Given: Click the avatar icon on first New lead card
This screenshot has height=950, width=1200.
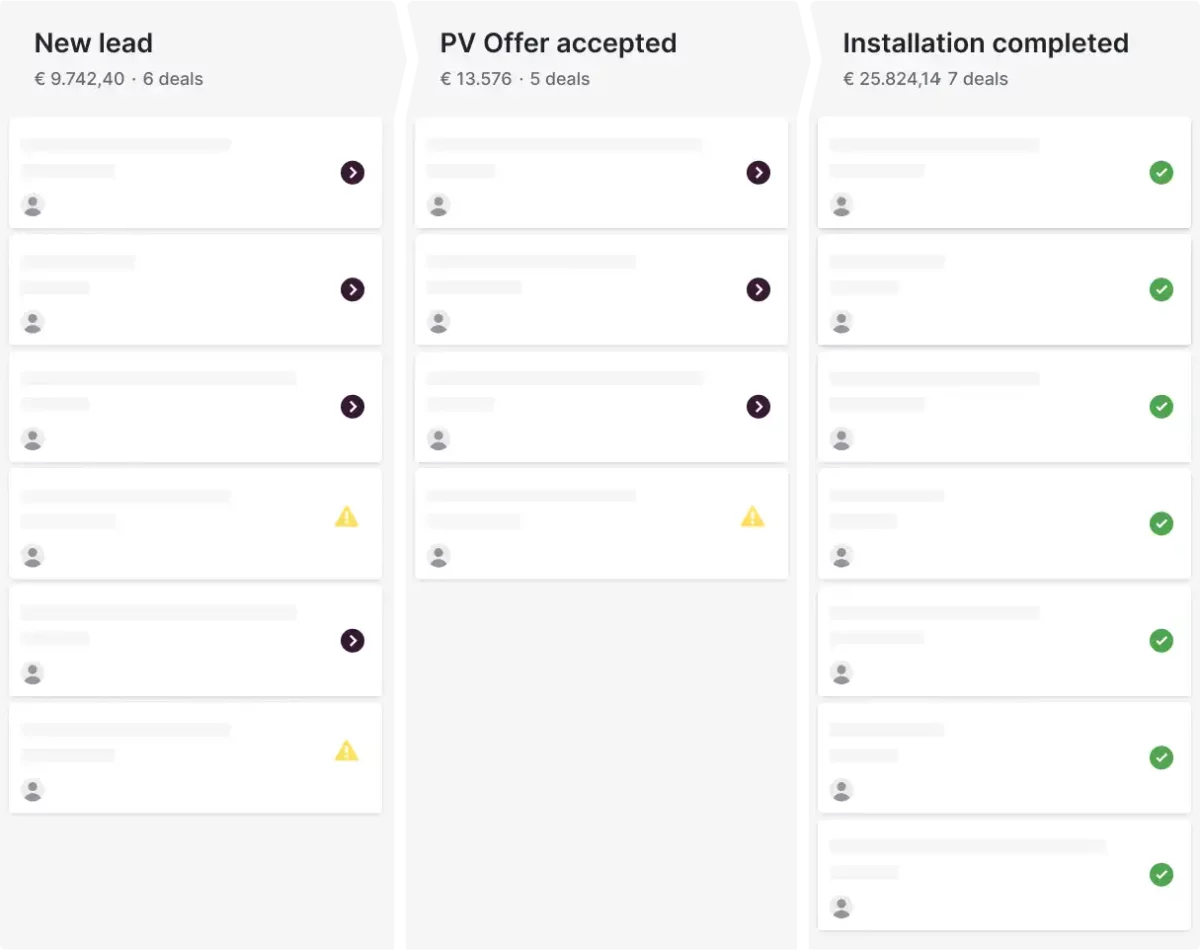Looking at the screenshot, I should tap(33, 205).
